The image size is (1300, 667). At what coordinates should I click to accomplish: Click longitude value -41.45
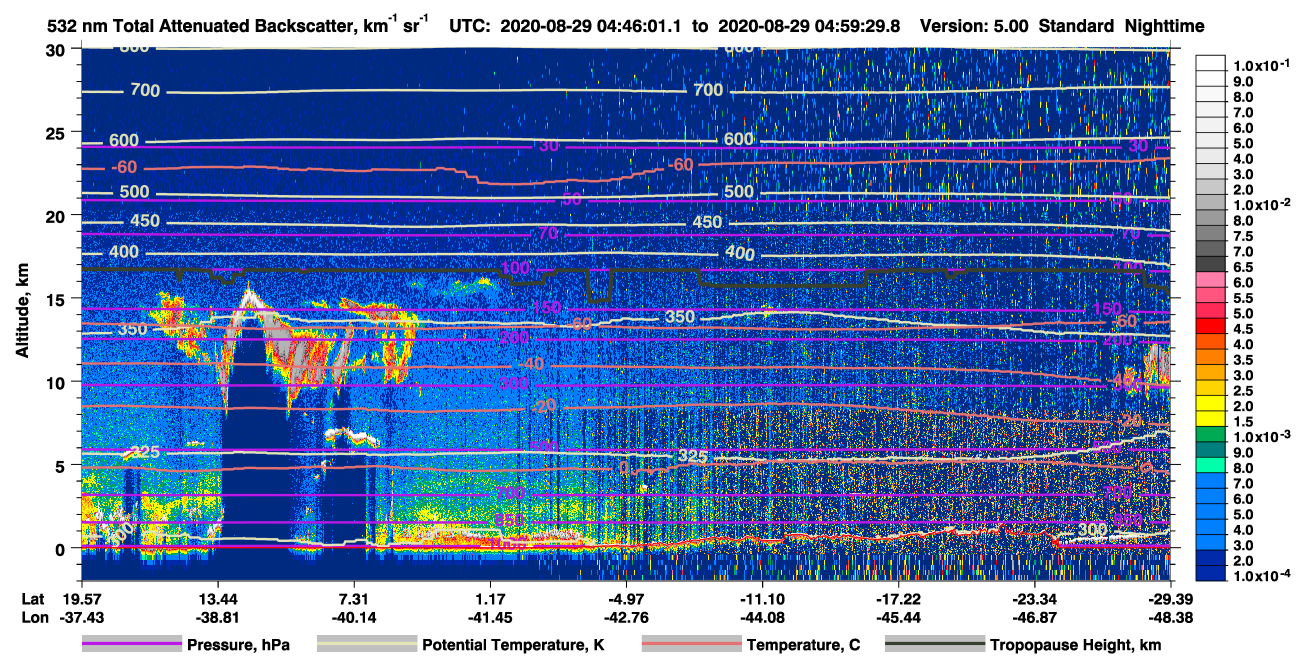[489, 618]
